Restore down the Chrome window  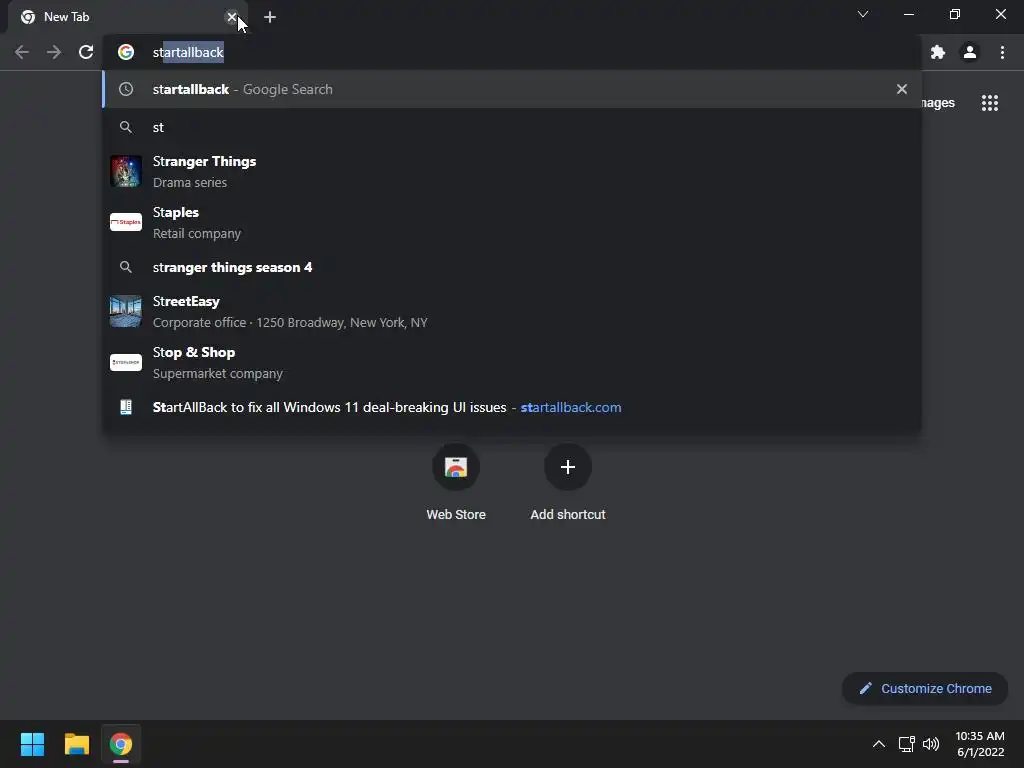[x=955, y=14]
